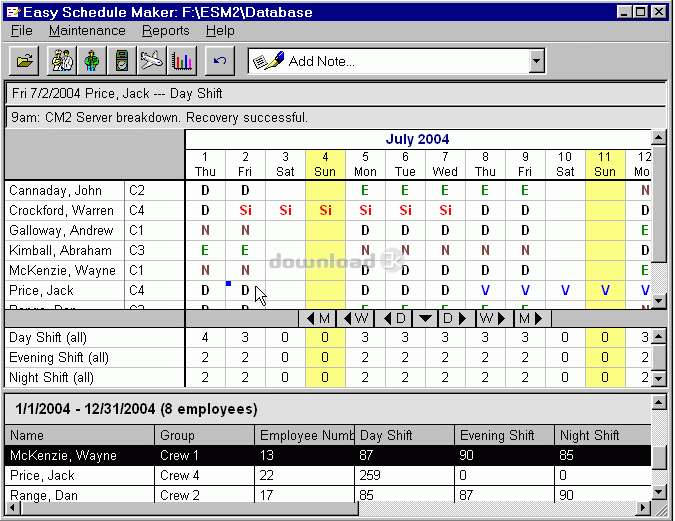Screen dimensions: 675x521
Task: Click the down-triangle button between D buttons
Action: (x=425, y=319)
